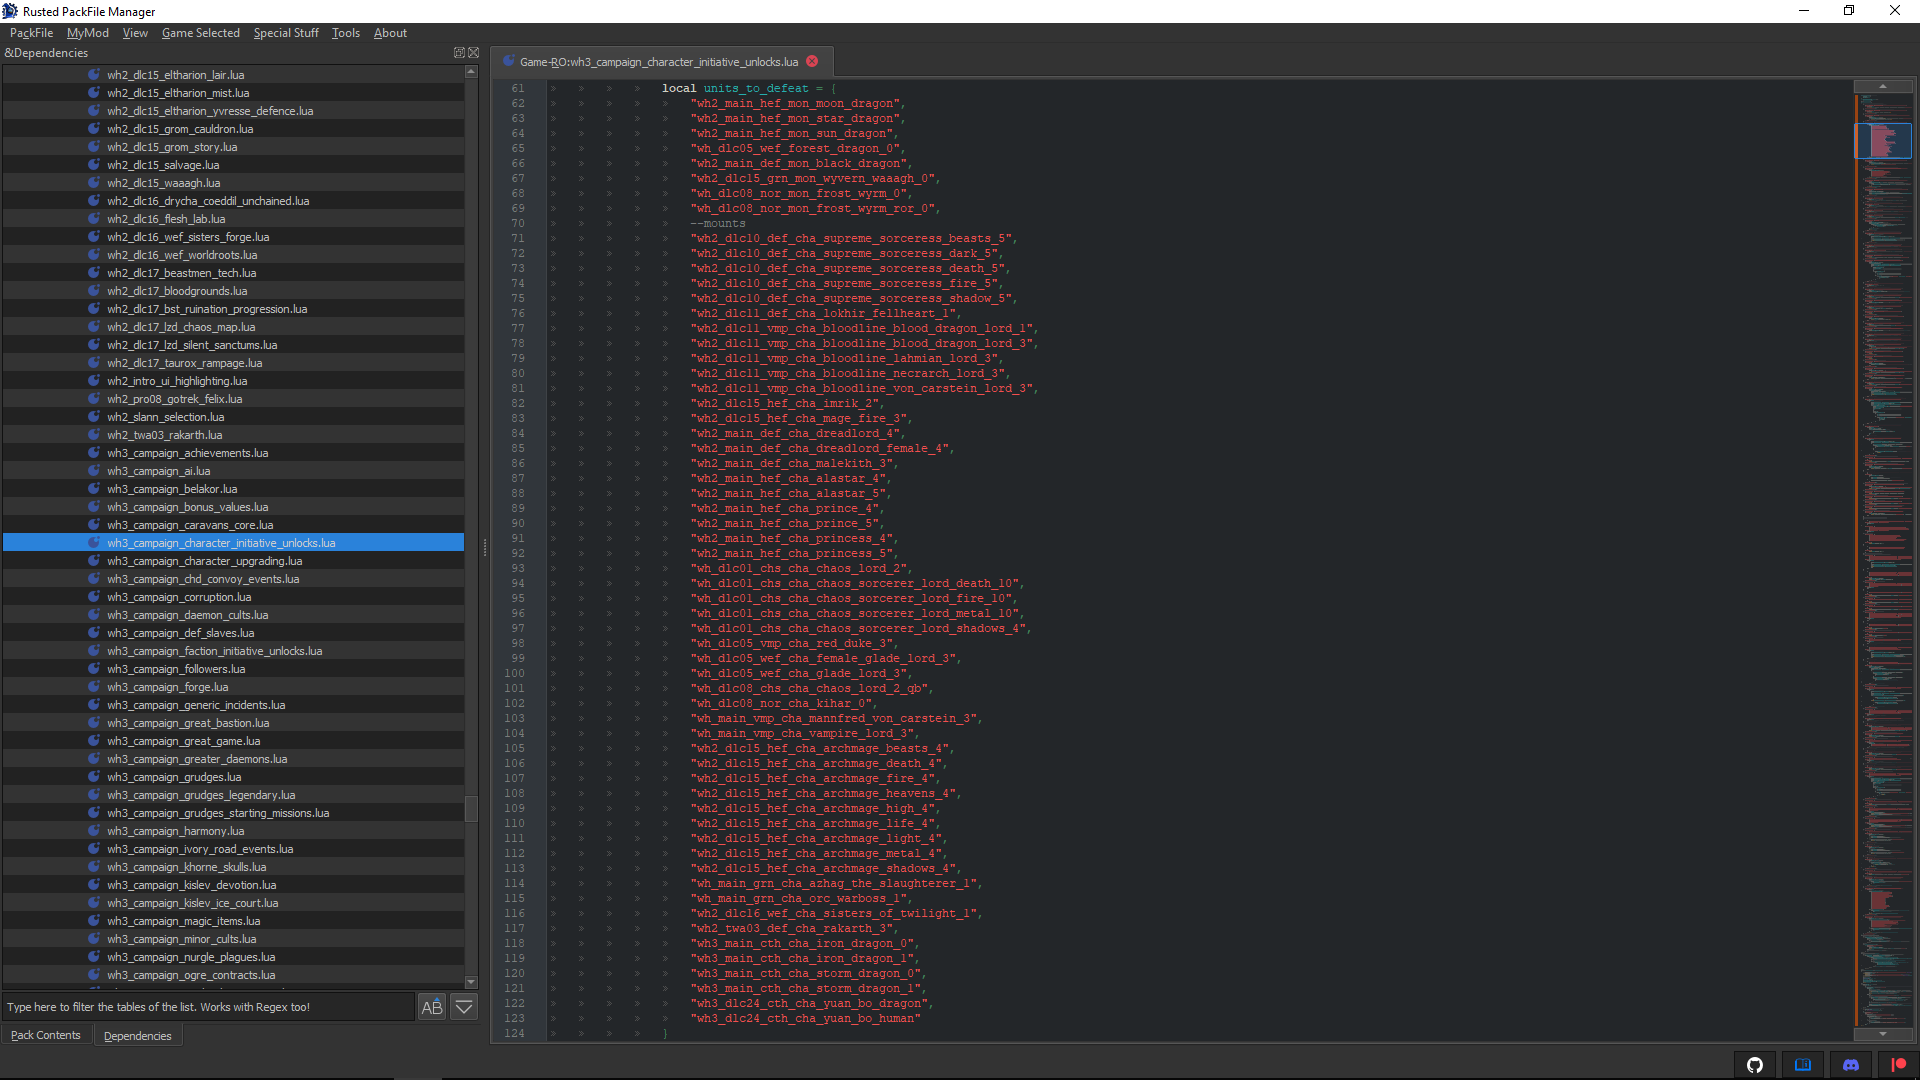Open the GitHub link icon

[1754, 1065]
